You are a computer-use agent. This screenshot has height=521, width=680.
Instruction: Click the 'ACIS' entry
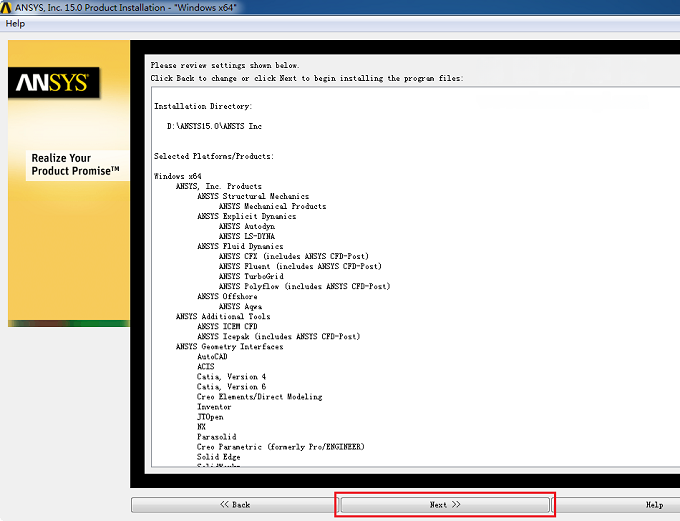pos(206,367)
